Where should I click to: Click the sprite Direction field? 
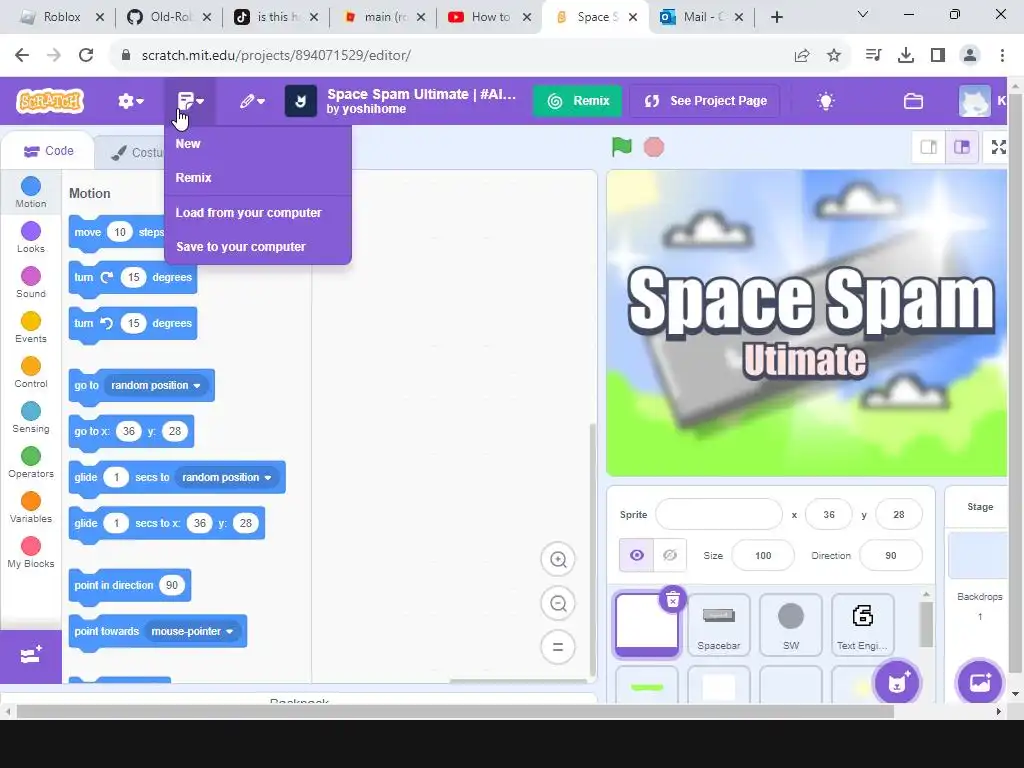tap(891, 556)
